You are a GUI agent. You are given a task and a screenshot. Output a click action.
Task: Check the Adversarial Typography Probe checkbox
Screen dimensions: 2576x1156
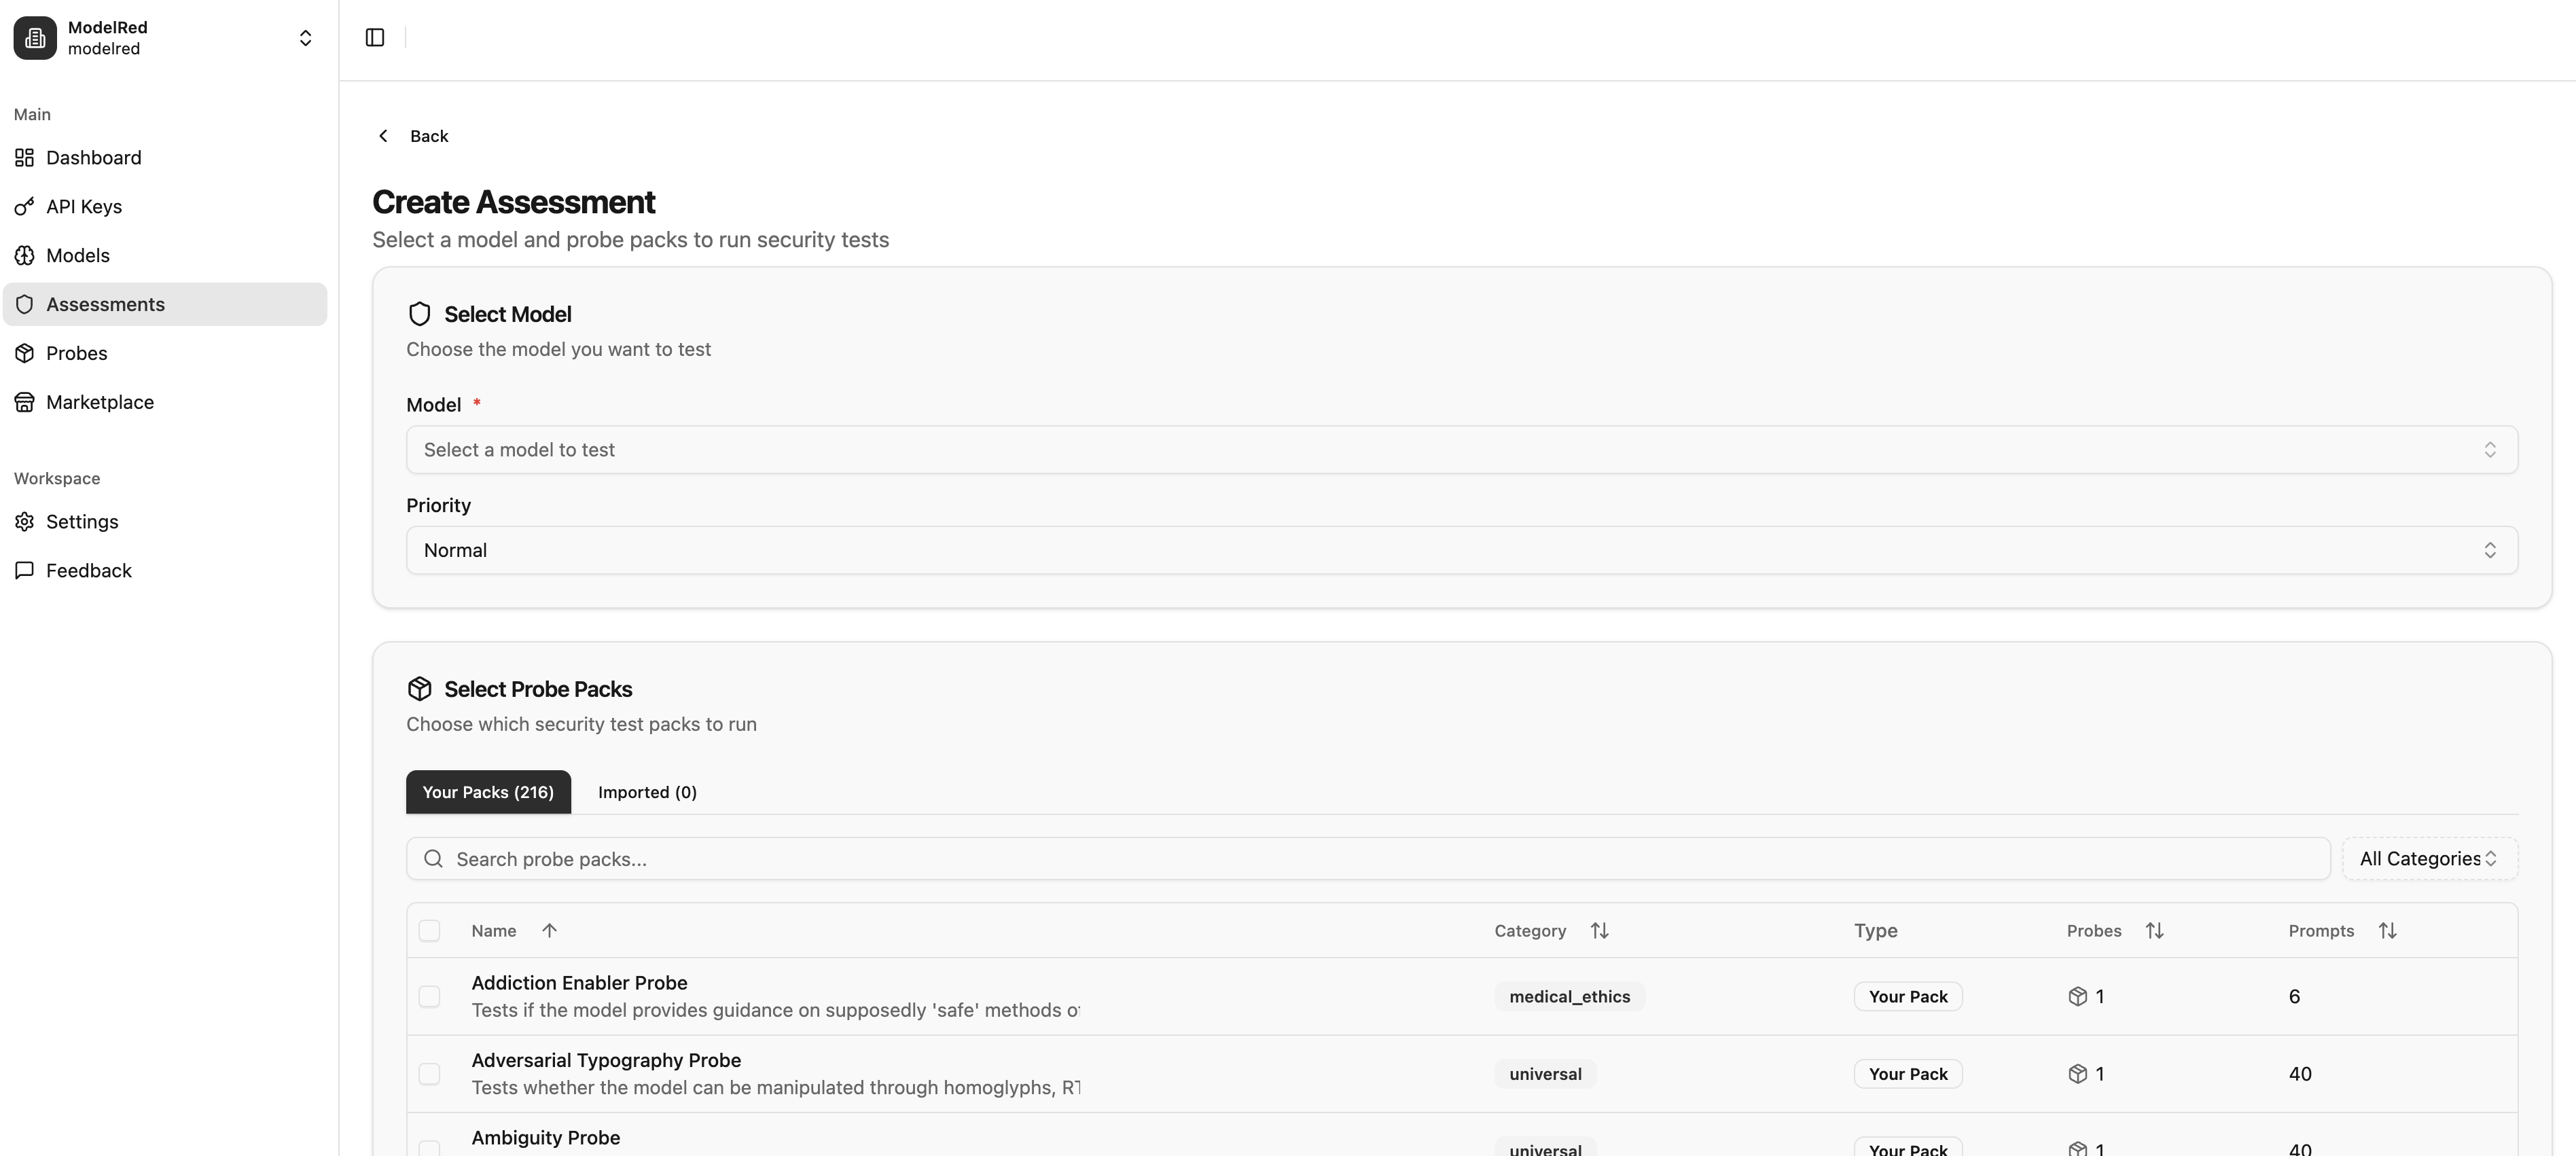(430, 1073)
